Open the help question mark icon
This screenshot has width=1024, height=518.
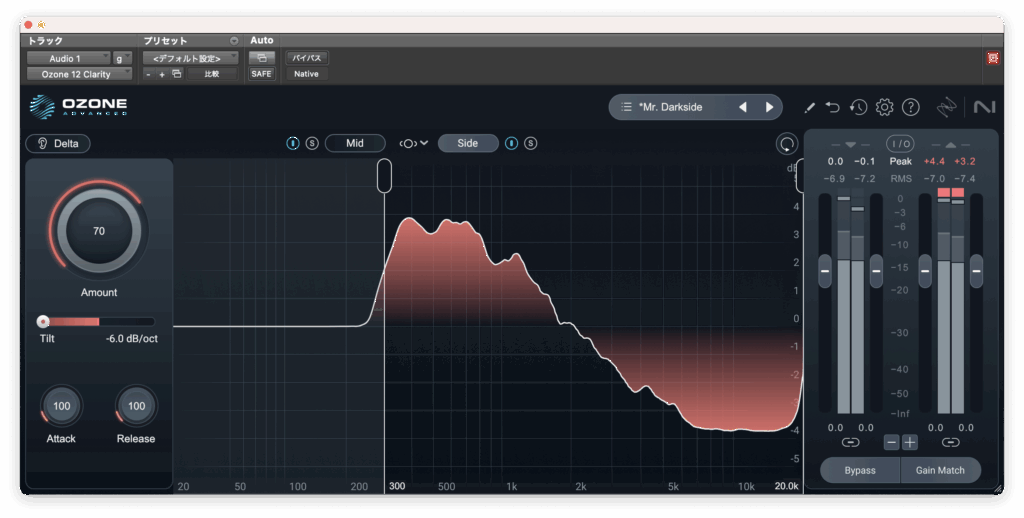point(910,107)
